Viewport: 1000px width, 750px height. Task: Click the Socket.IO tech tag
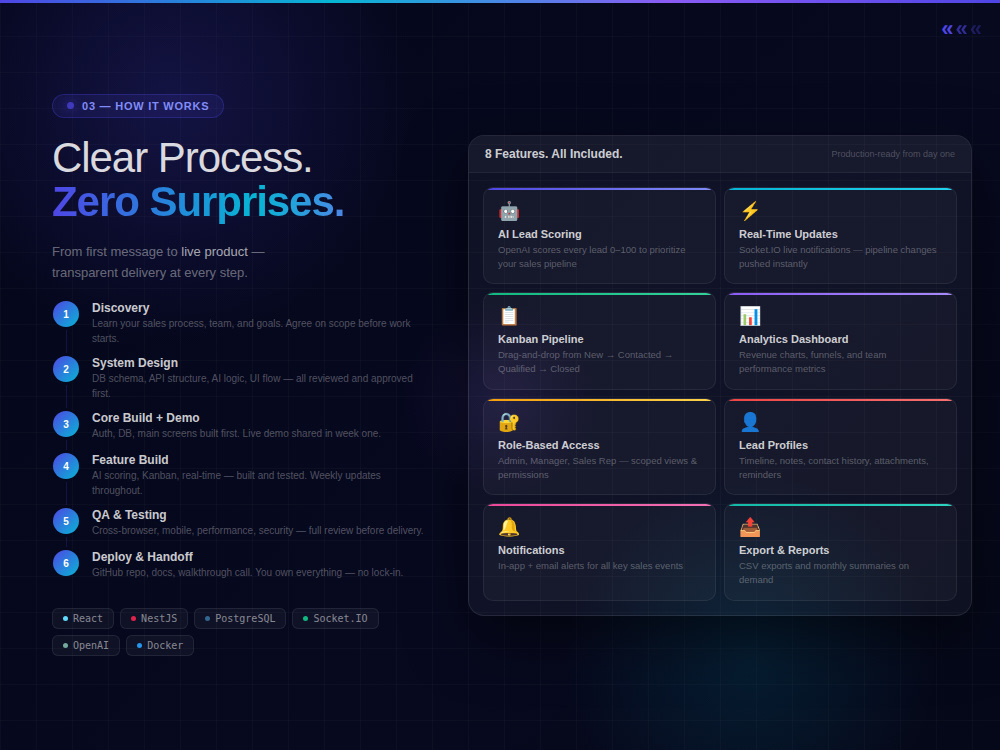click(x=335, y=618)
